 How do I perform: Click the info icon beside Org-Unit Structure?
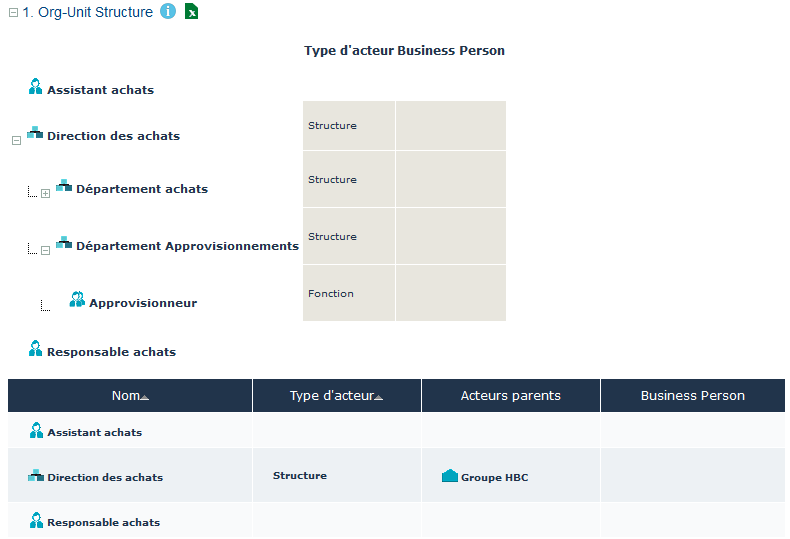coord(168,12)
